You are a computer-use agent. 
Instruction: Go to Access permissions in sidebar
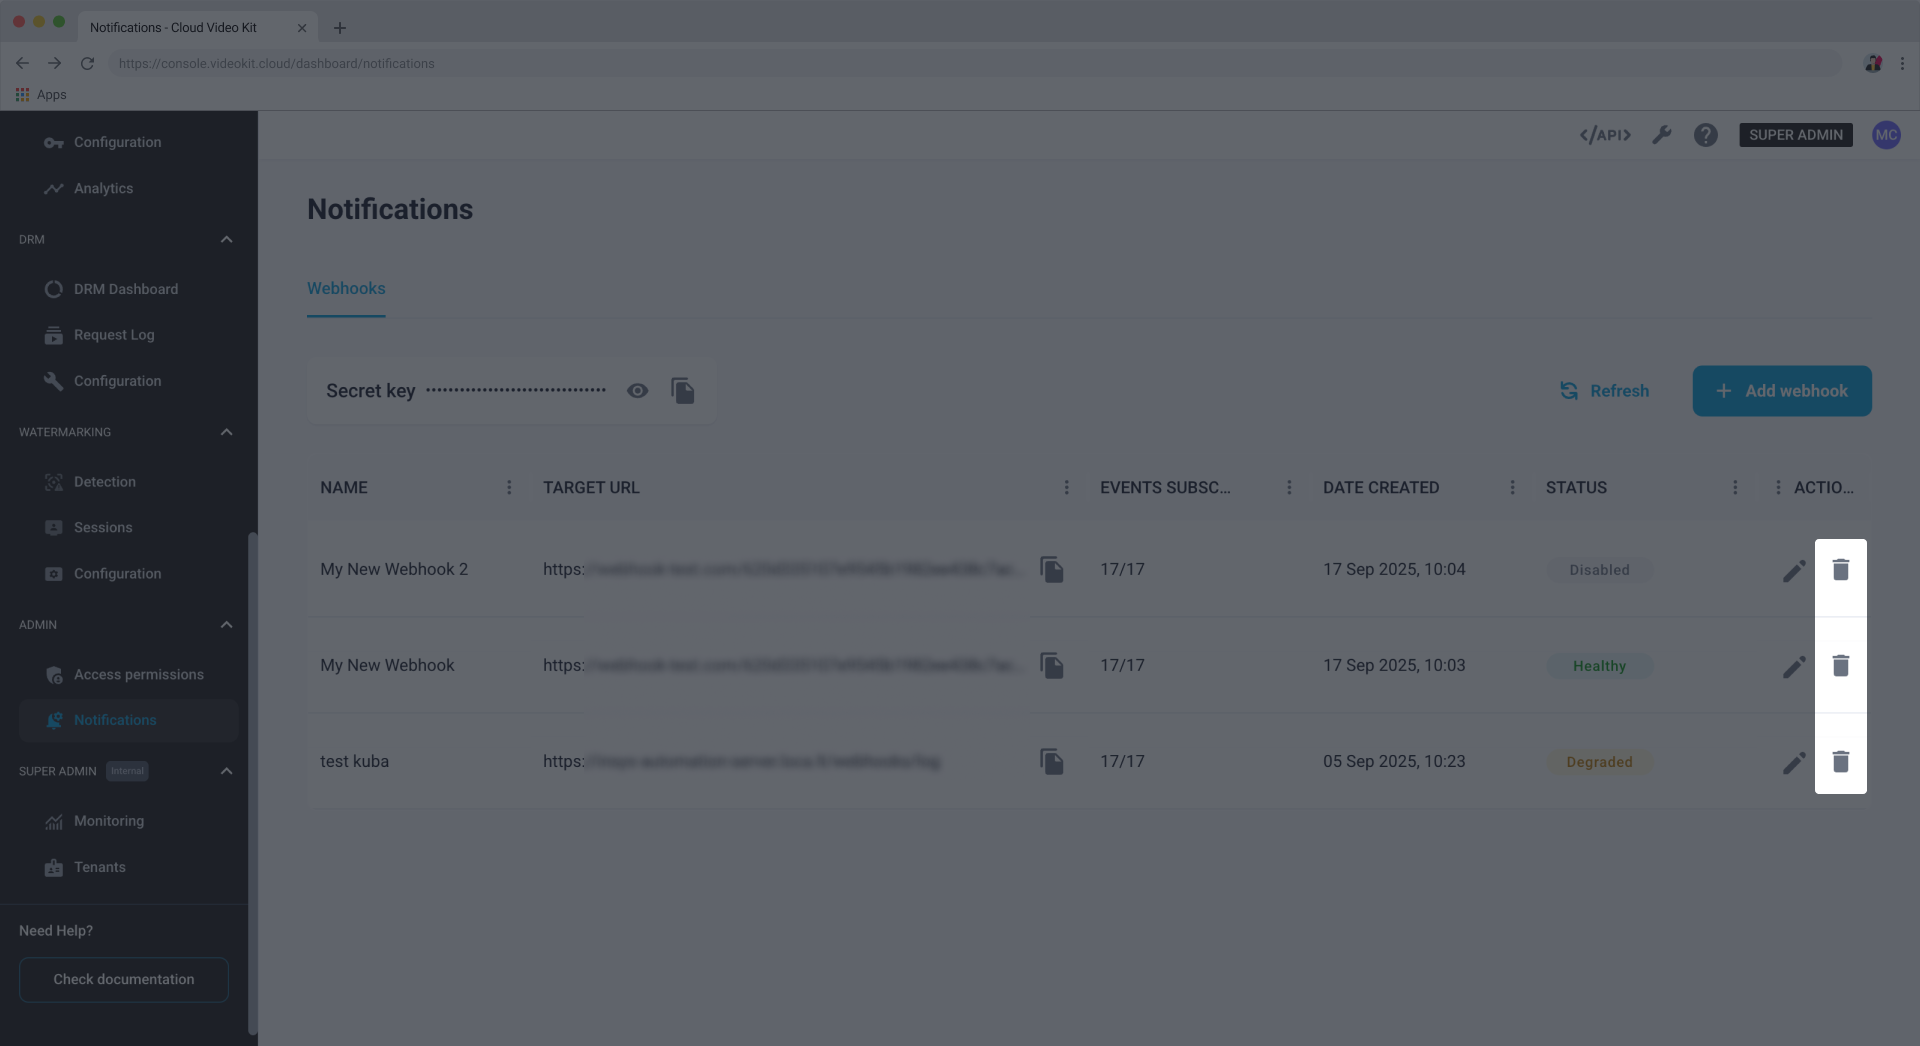tap(138, 675)
